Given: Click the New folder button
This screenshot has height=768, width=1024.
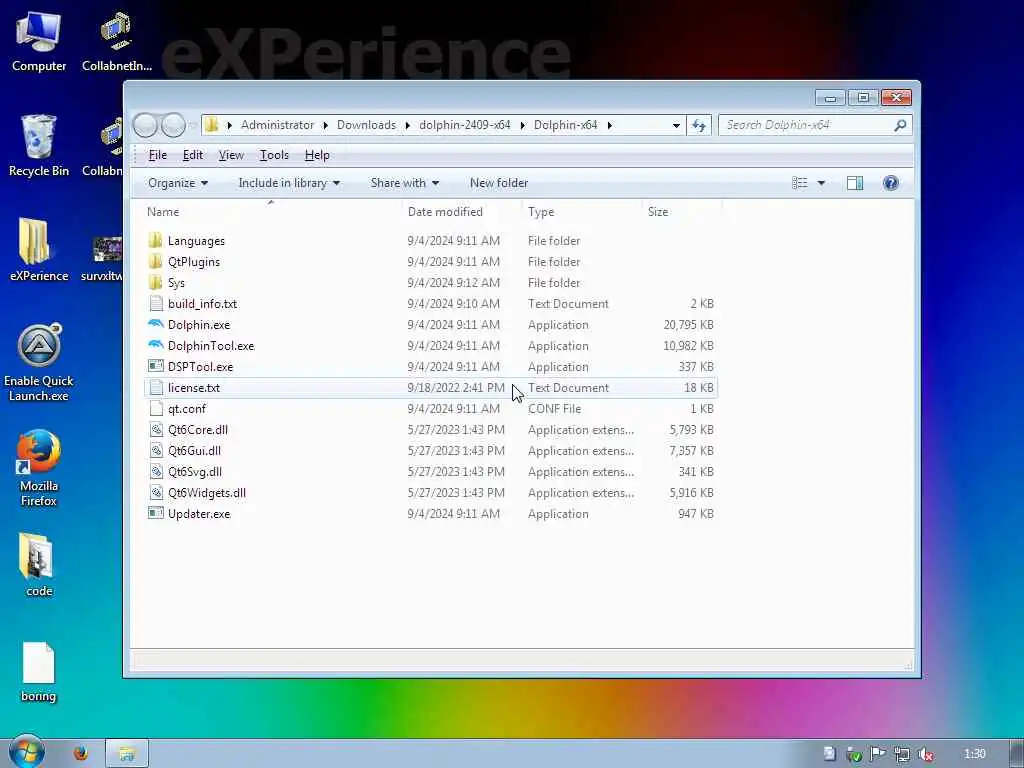Looking at the screenshot, I should 499,183.
